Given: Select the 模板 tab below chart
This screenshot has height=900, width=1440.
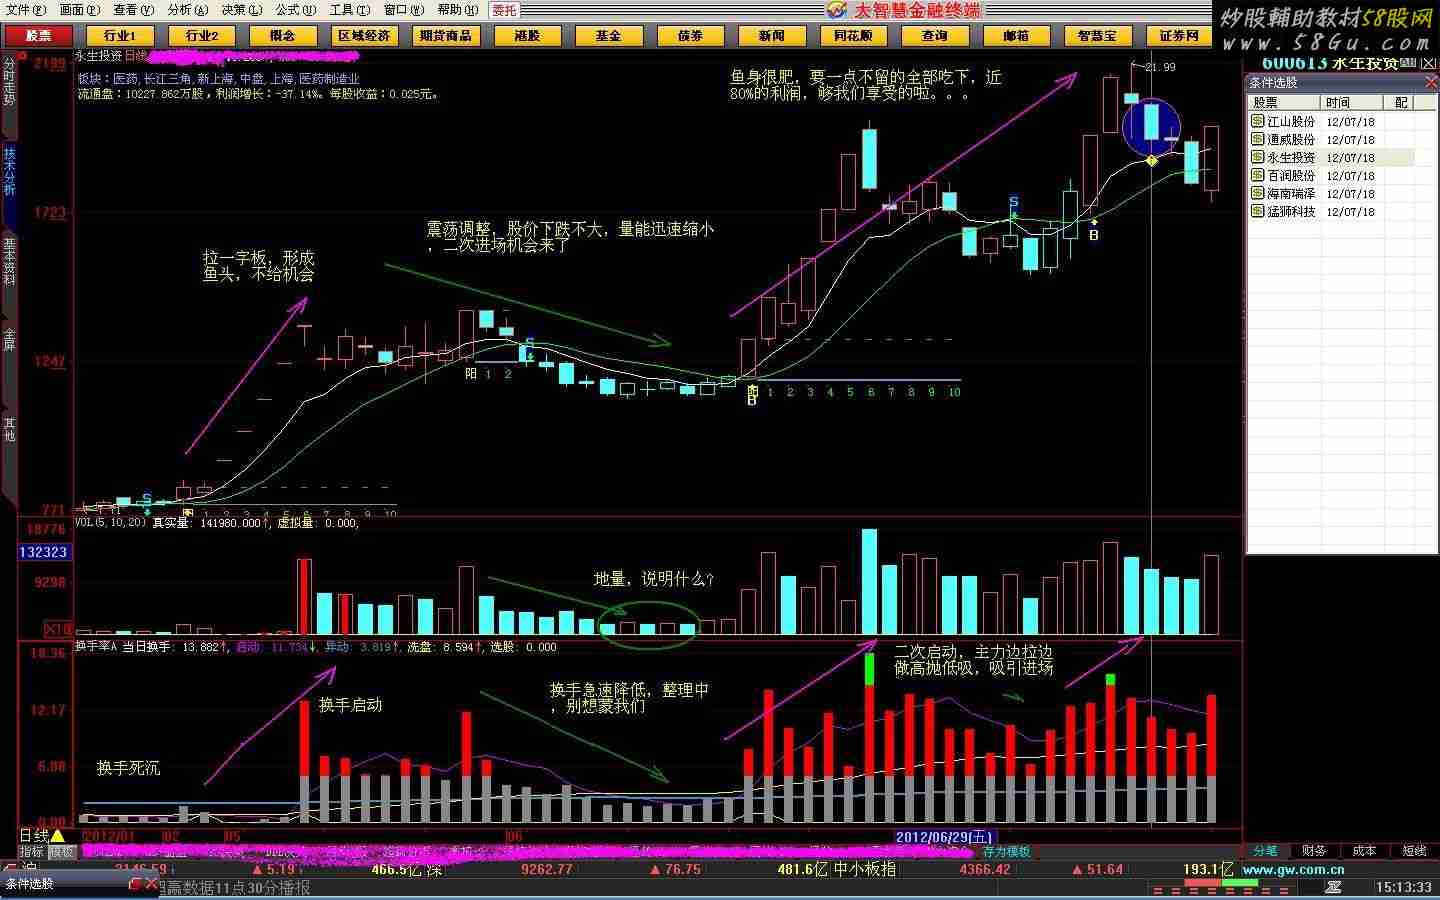Looking at the screenshot, I should pyautogui.click(x=62, y=852).
